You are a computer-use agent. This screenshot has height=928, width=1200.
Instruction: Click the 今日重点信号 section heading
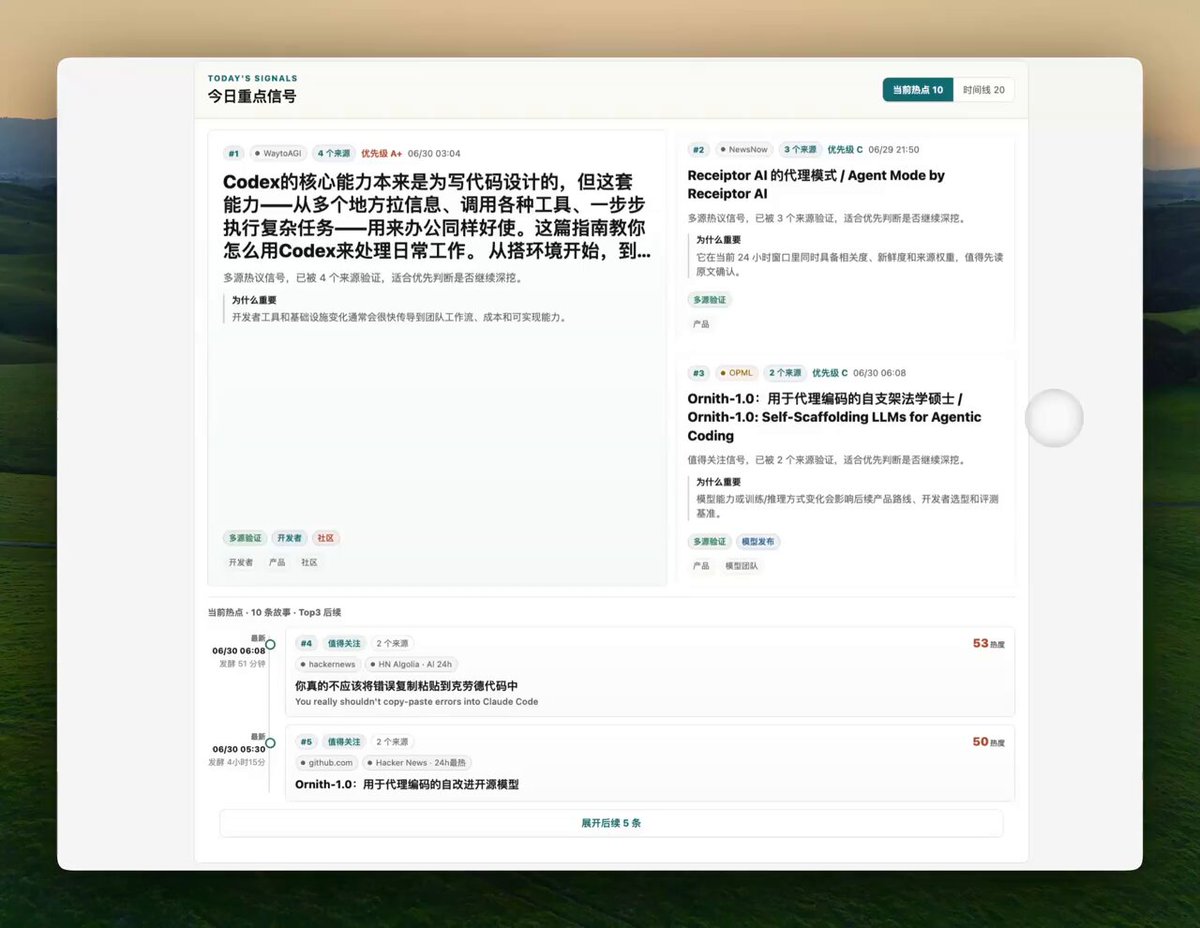pyautogui.click(x=252, y=96)
